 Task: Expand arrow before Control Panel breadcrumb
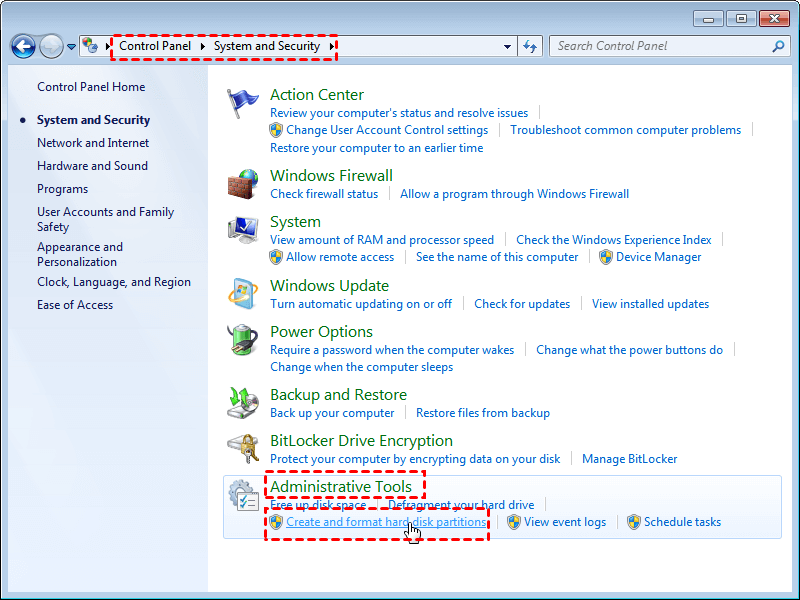(x=108, y=46)
